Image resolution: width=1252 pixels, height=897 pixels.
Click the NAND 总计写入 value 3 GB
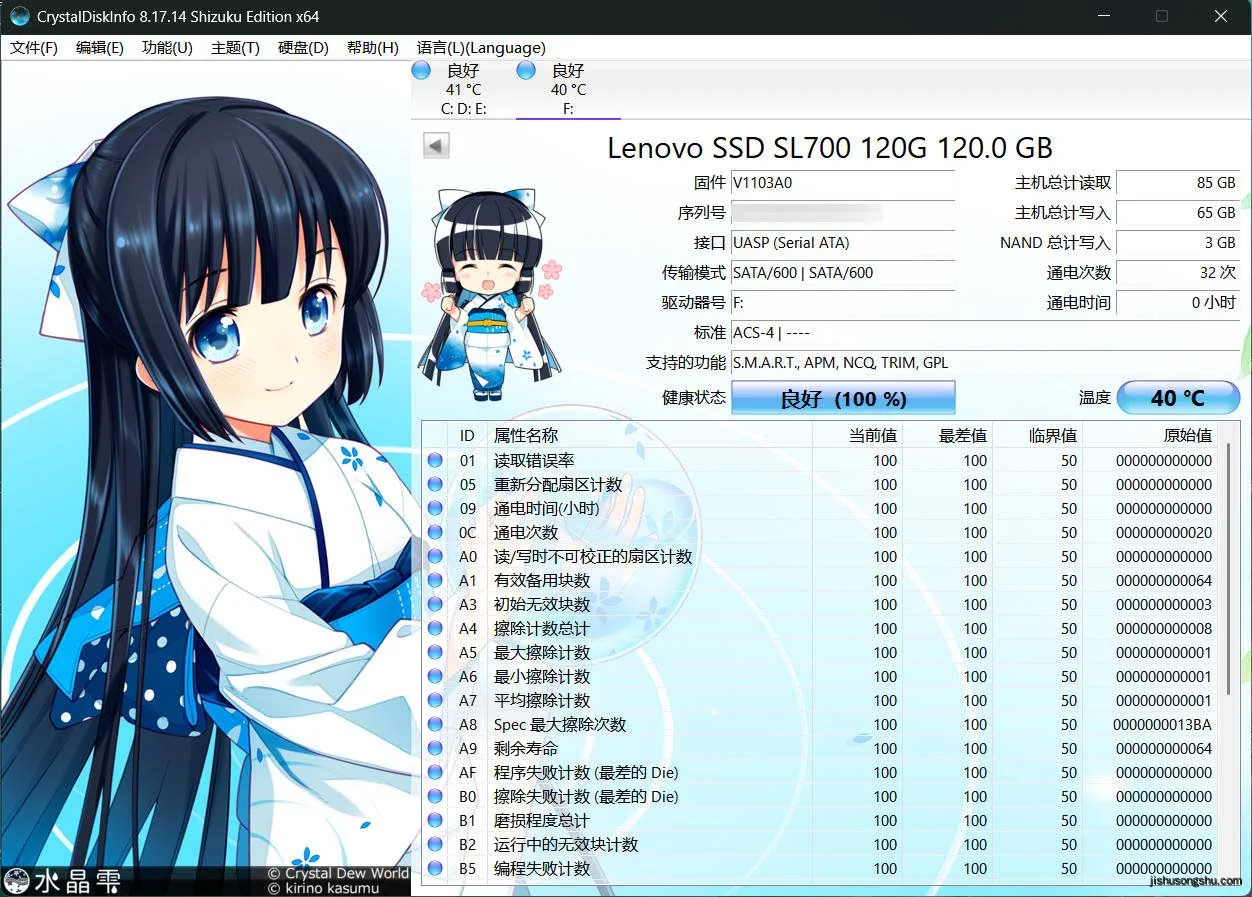pyautogui.click(x=1178, y=243)
